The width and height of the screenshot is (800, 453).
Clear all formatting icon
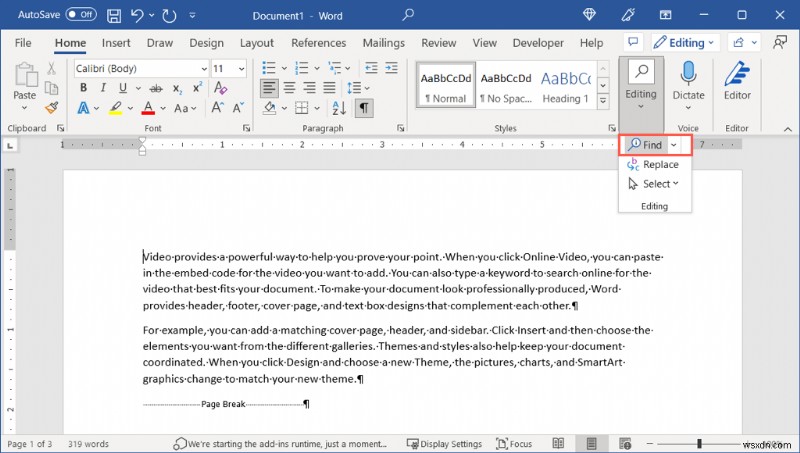[220, 88]
